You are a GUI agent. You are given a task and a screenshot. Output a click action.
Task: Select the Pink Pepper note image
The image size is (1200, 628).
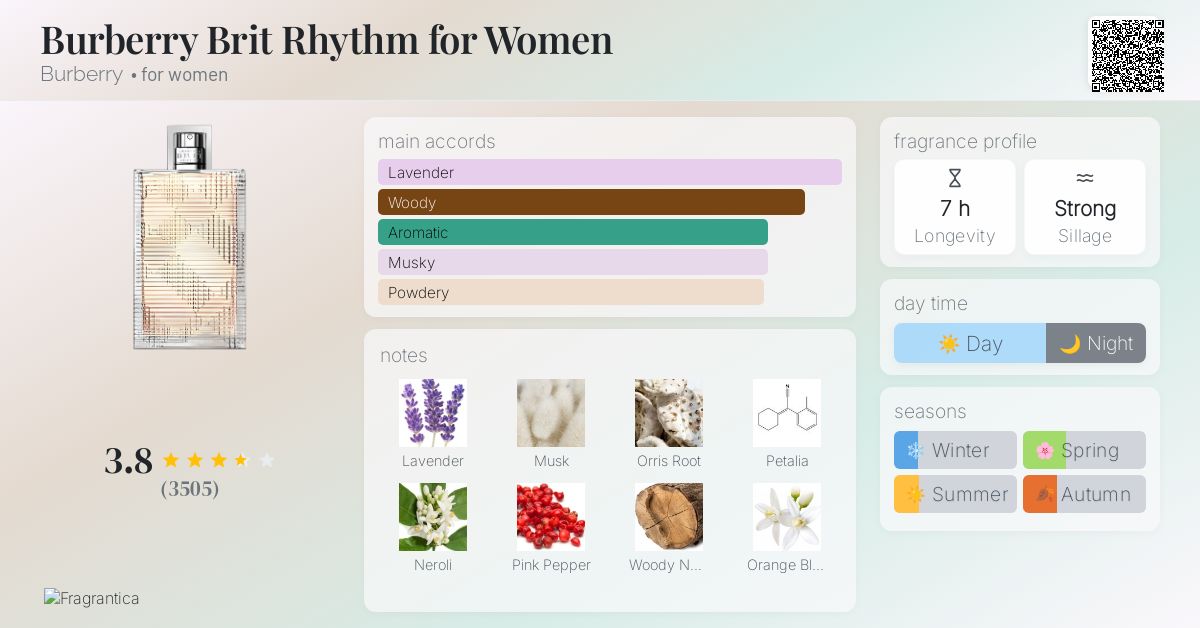coord(550,516)
